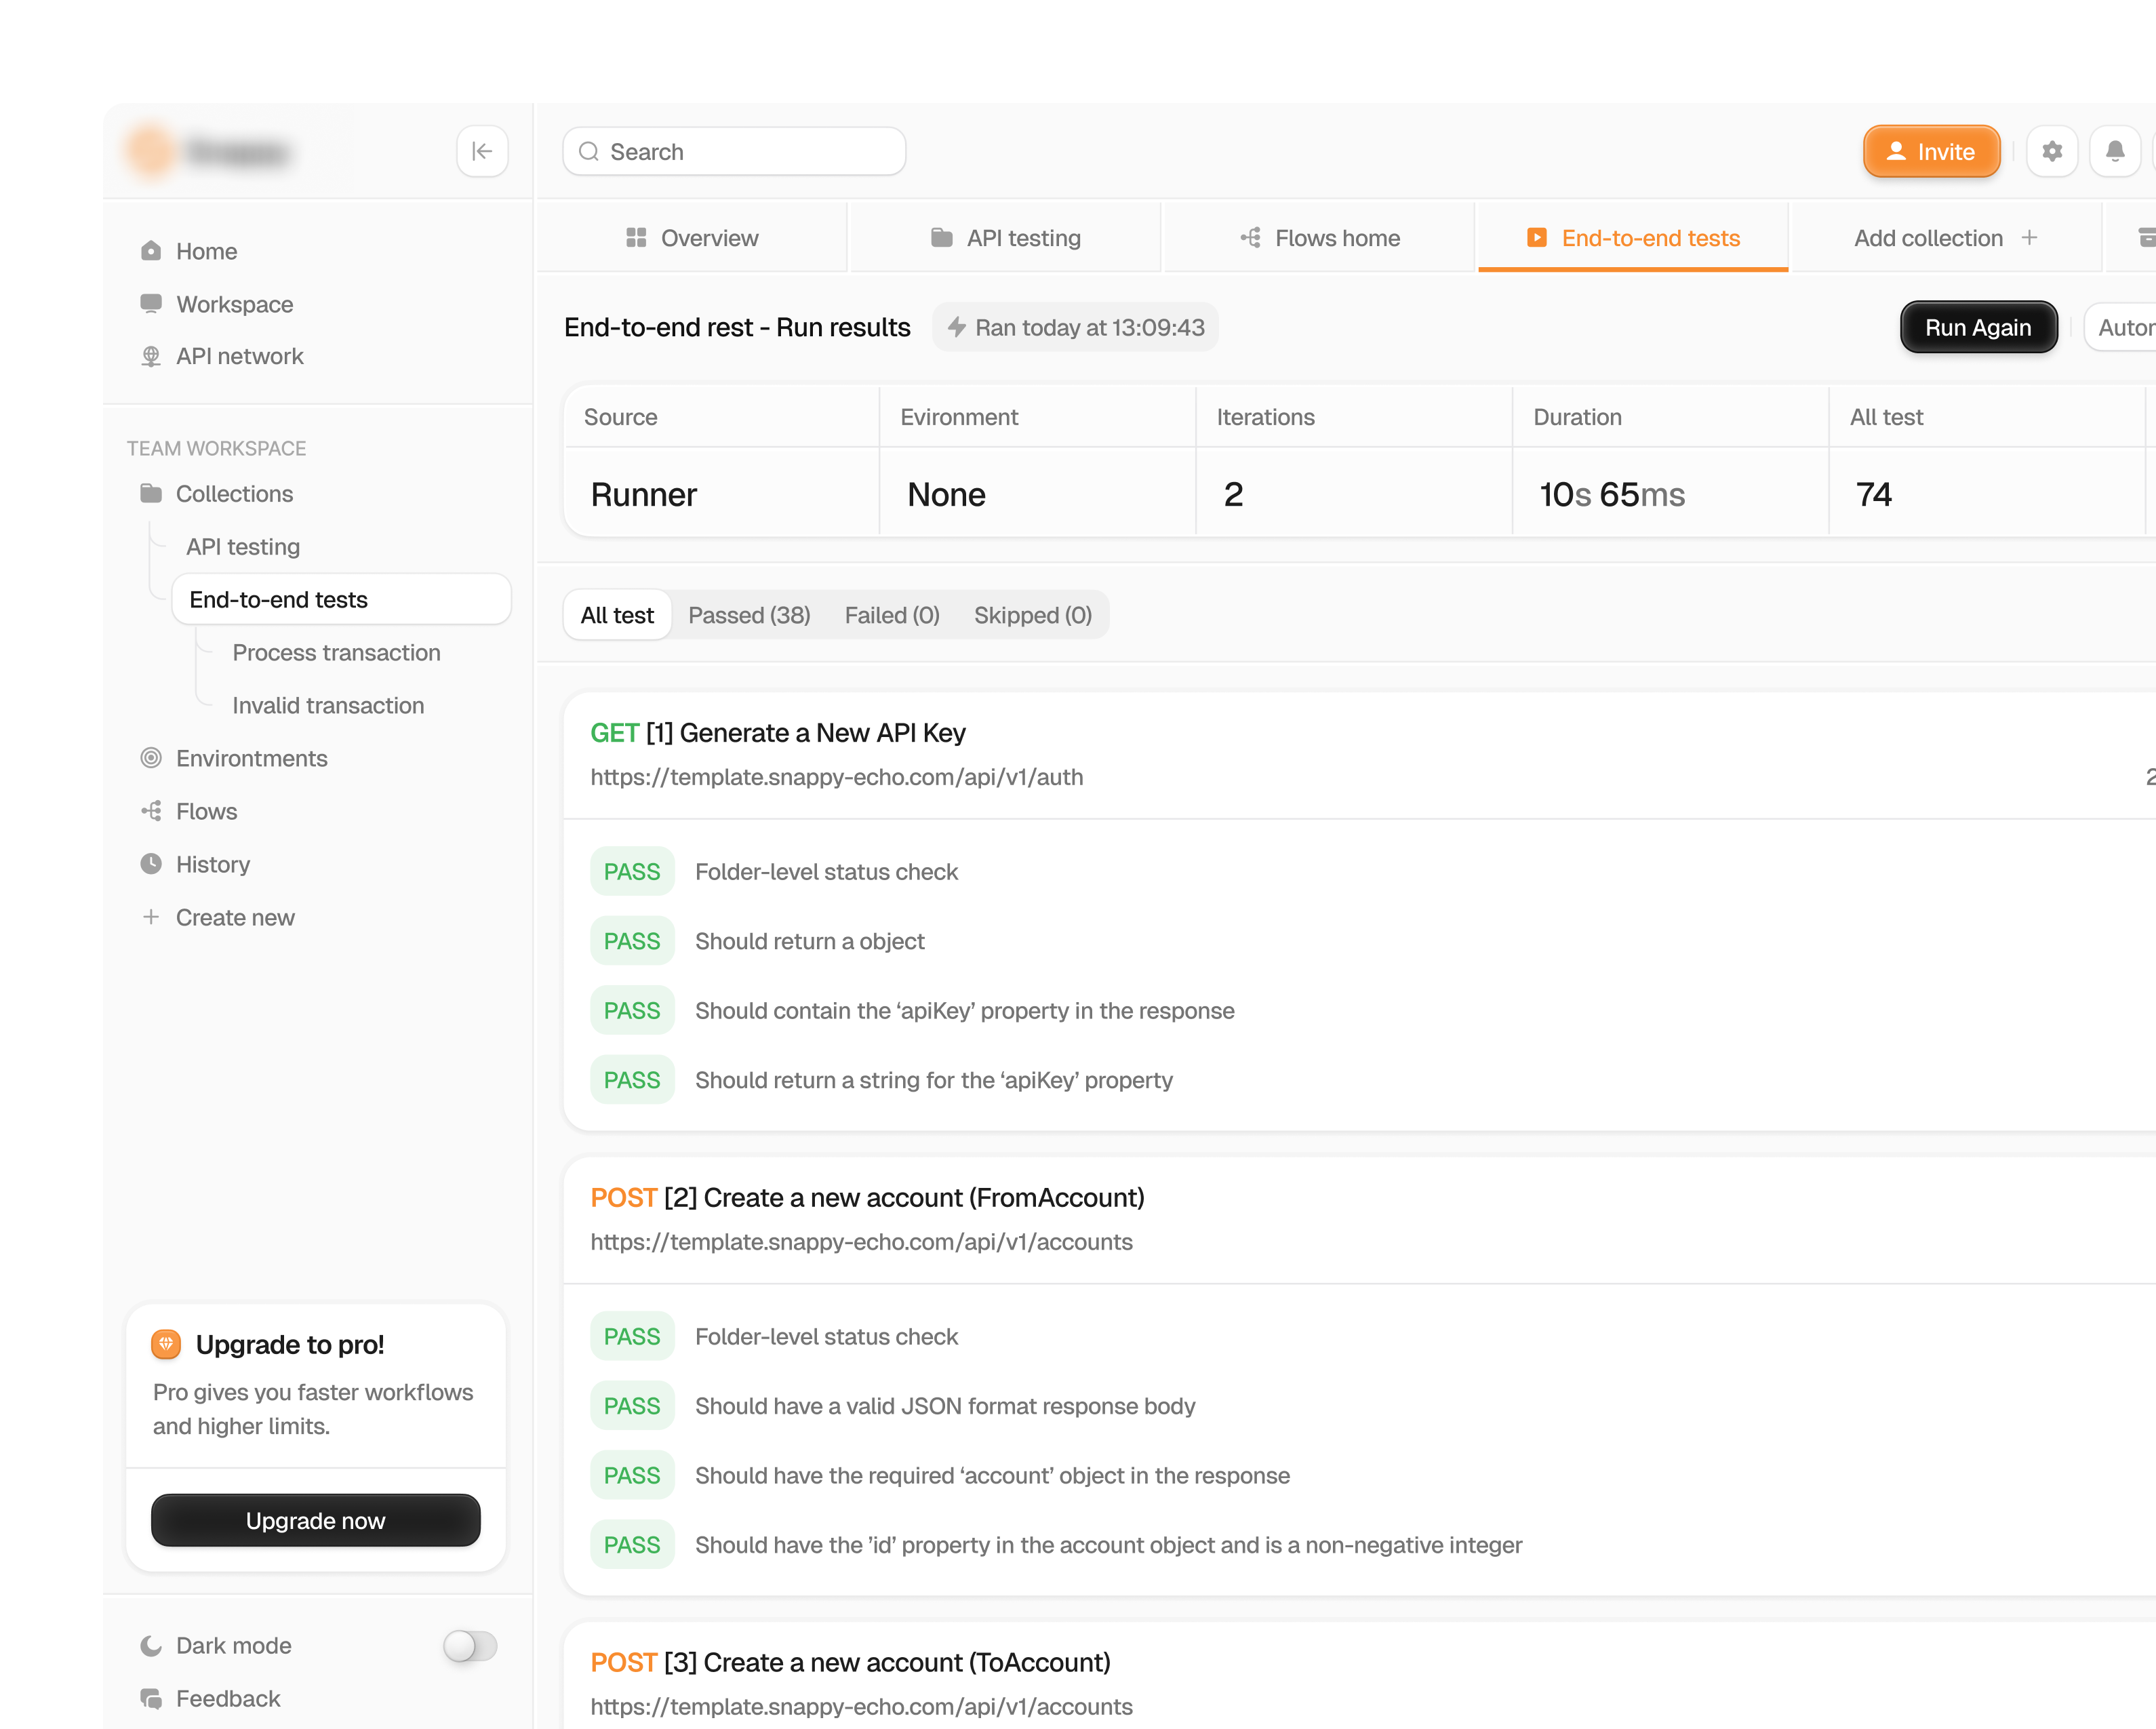Screen dimensions: 2156x1729
Task: Filter by Passed (38) tests
Action: 749,615
